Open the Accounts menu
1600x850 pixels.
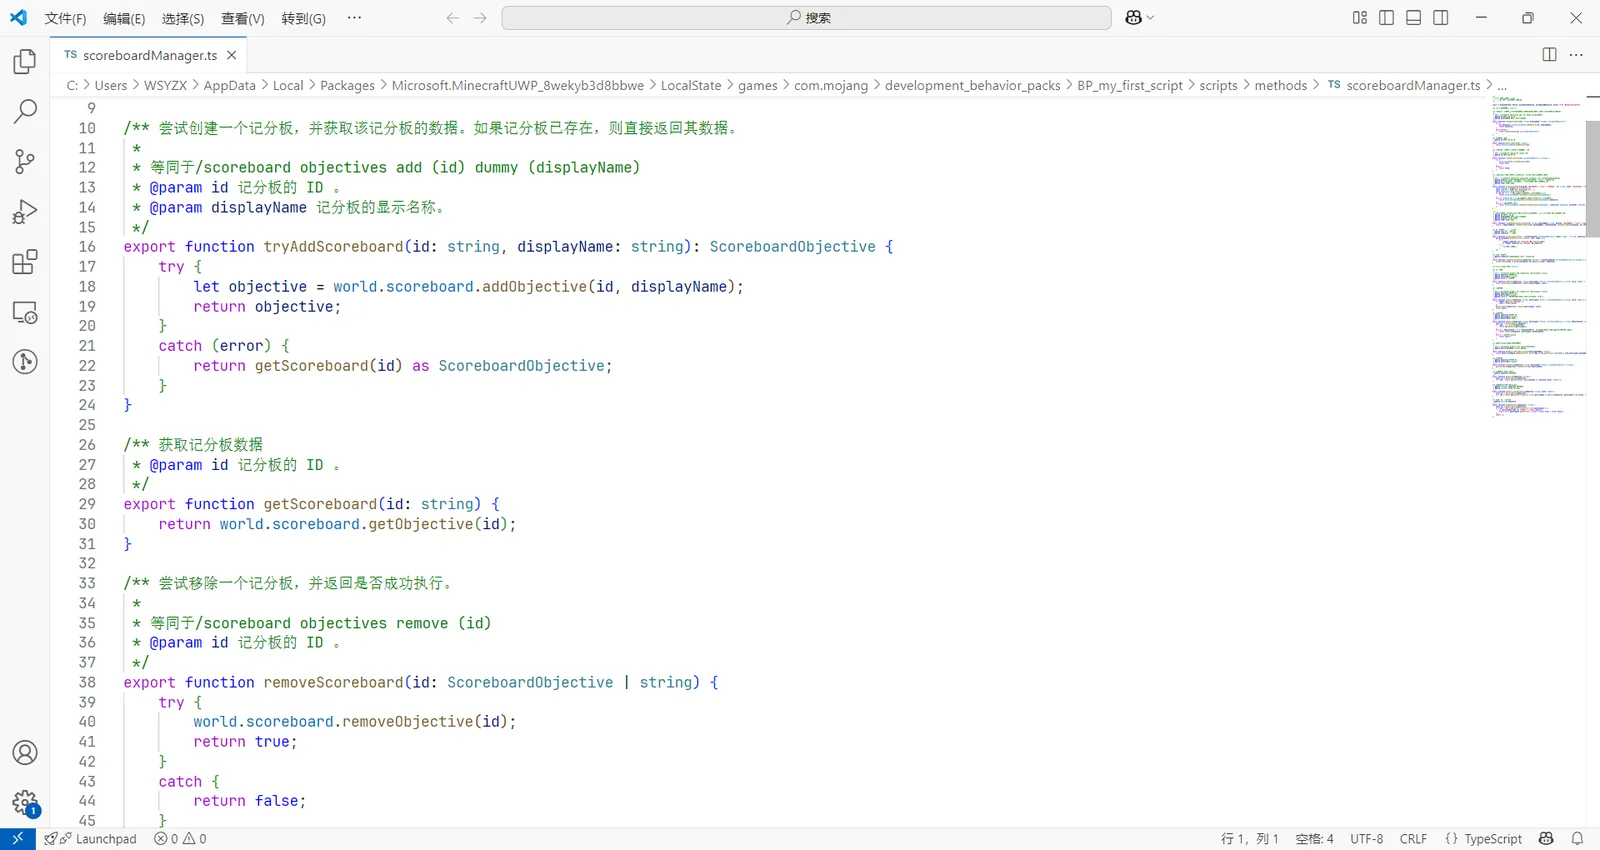pos(25,753)
